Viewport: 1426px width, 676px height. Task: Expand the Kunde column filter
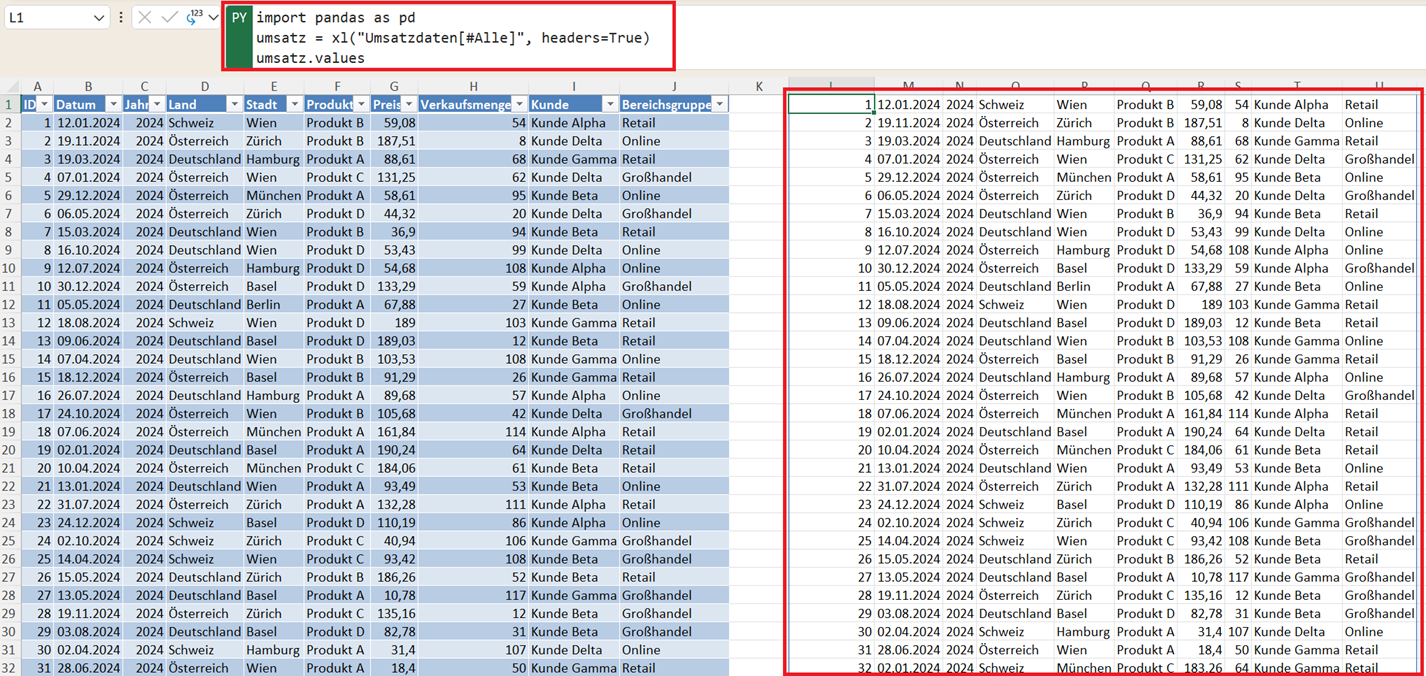609,105
